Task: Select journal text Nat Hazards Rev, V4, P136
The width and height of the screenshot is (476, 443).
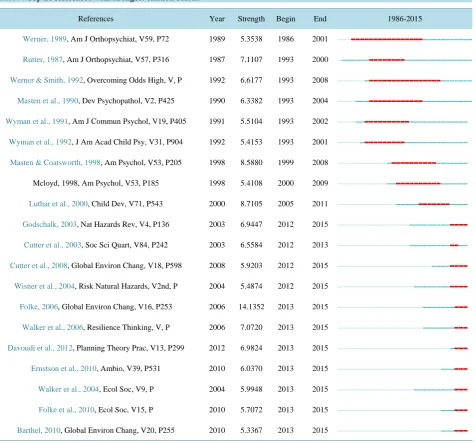Action: [x=125, y=224]
